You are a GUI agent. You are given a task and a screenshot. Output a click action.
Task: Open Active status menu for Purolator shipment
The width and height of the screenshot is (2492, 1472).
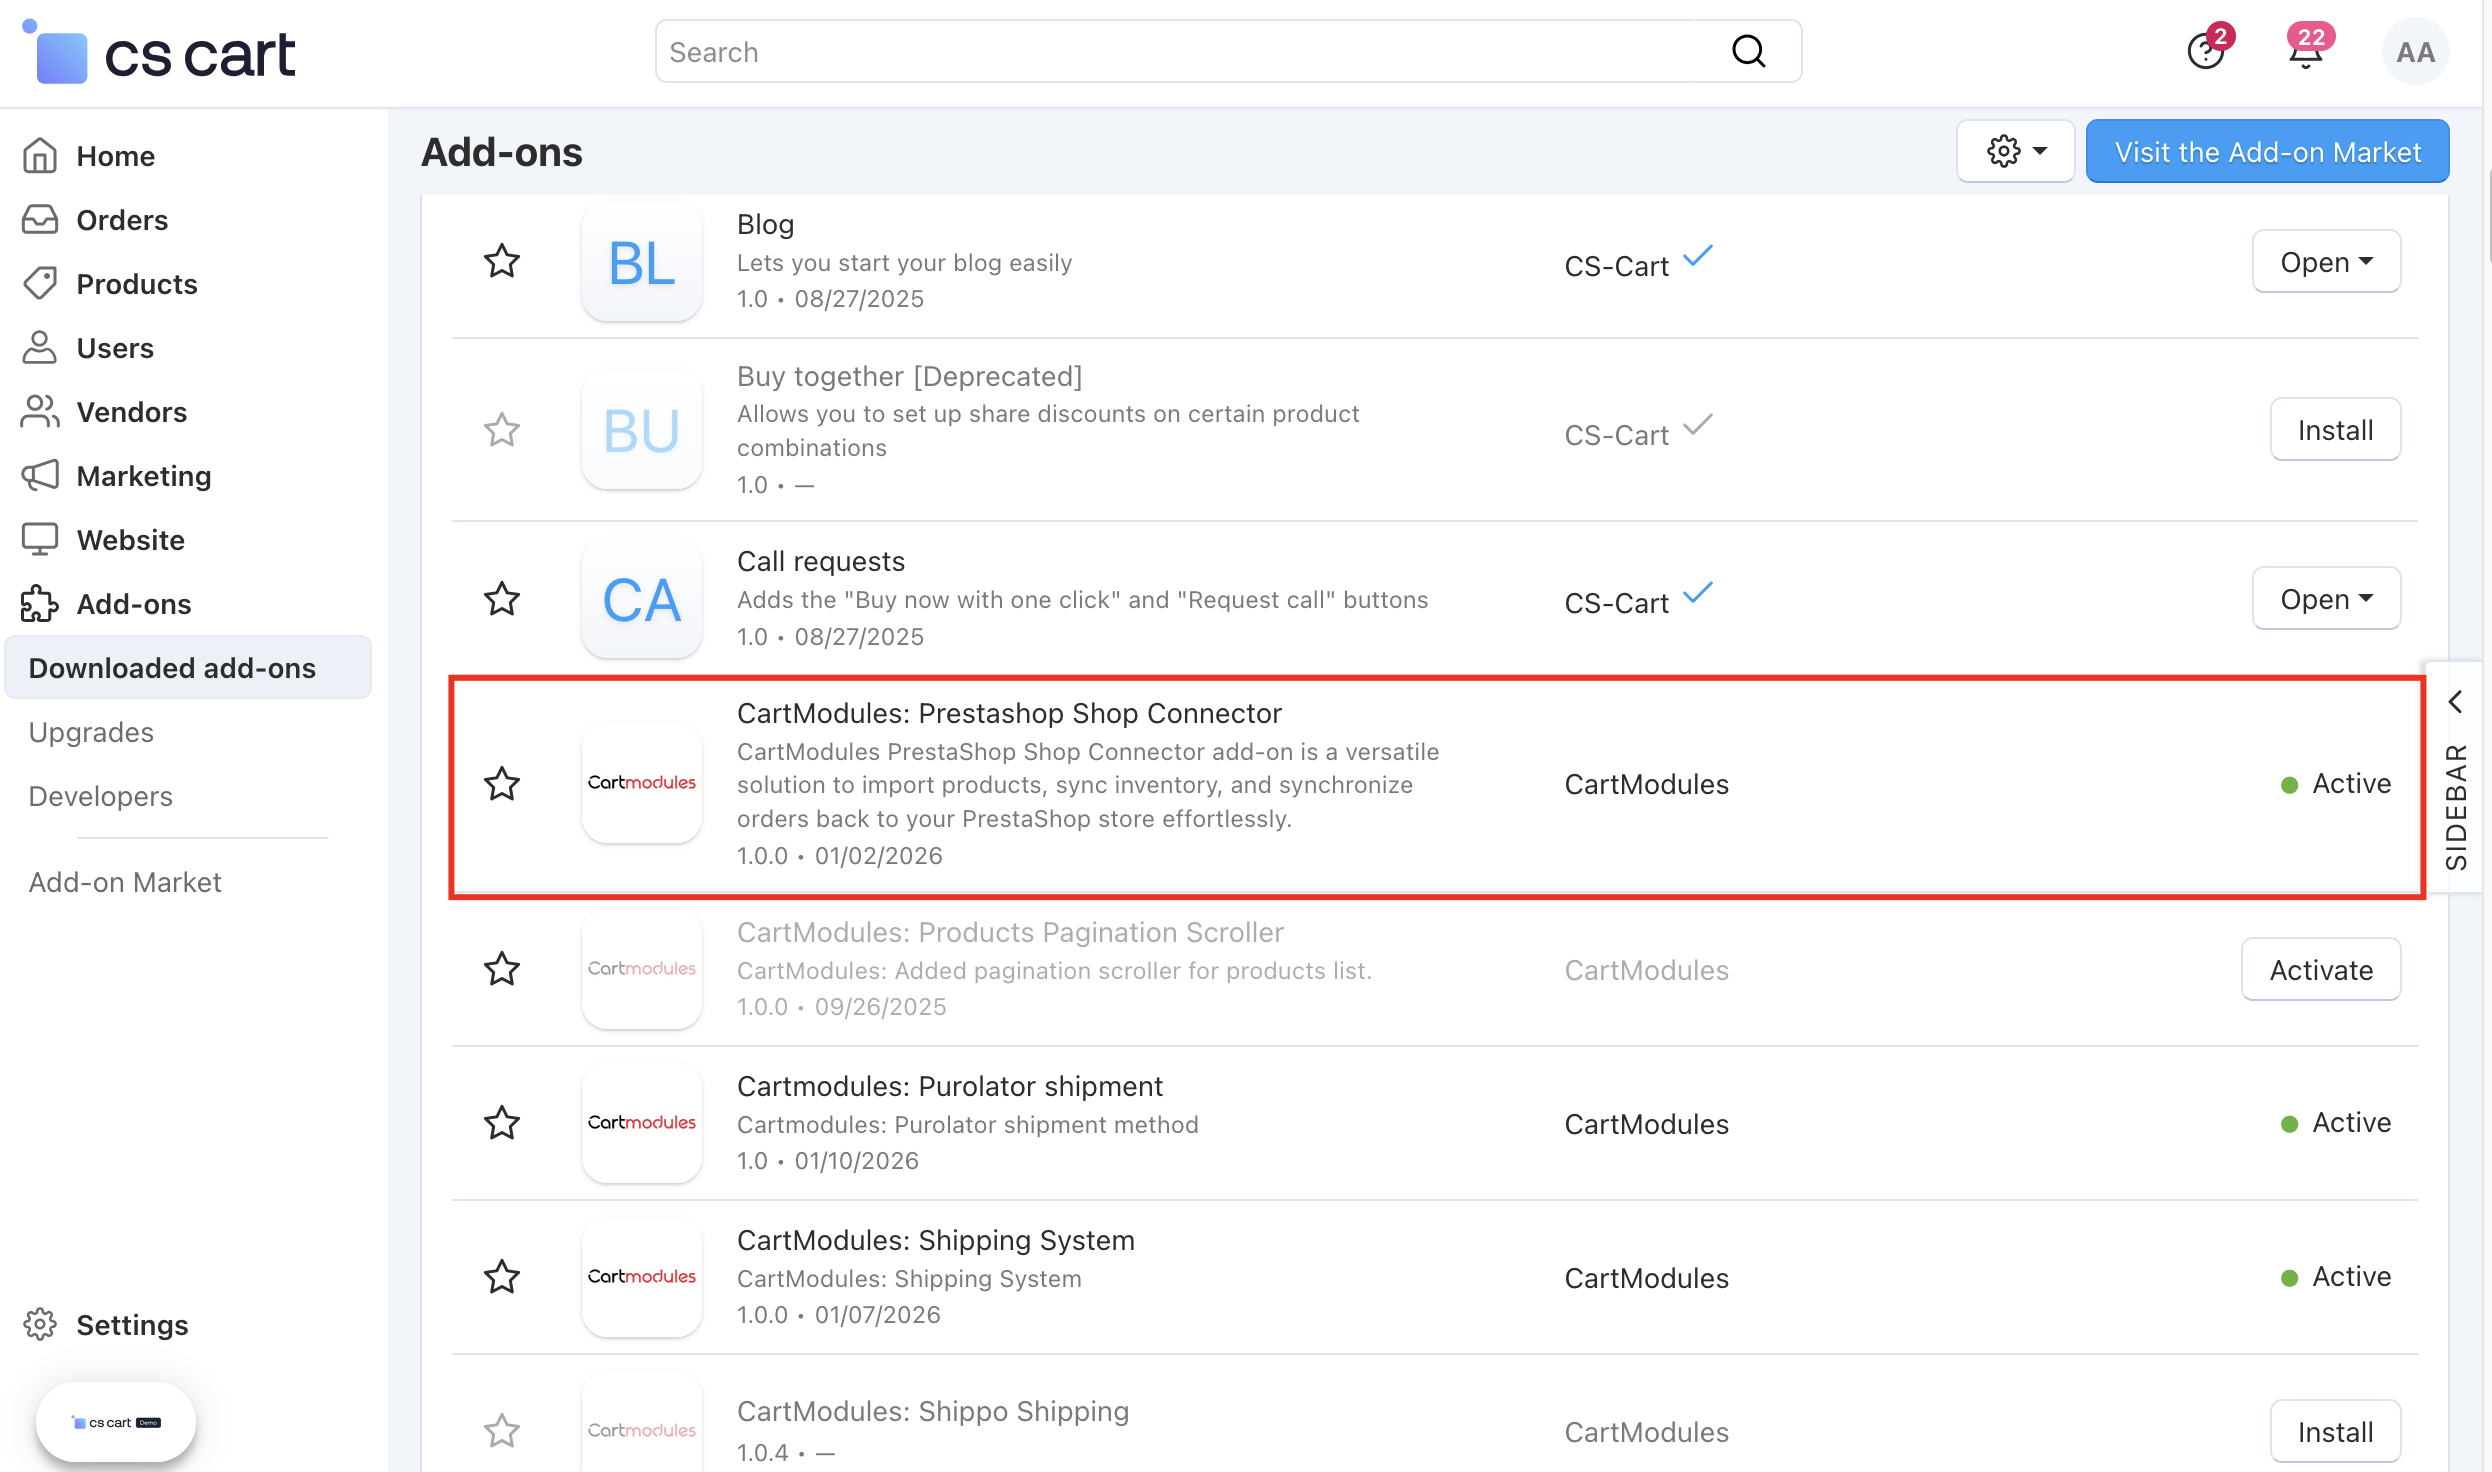click(2336, 1123)
